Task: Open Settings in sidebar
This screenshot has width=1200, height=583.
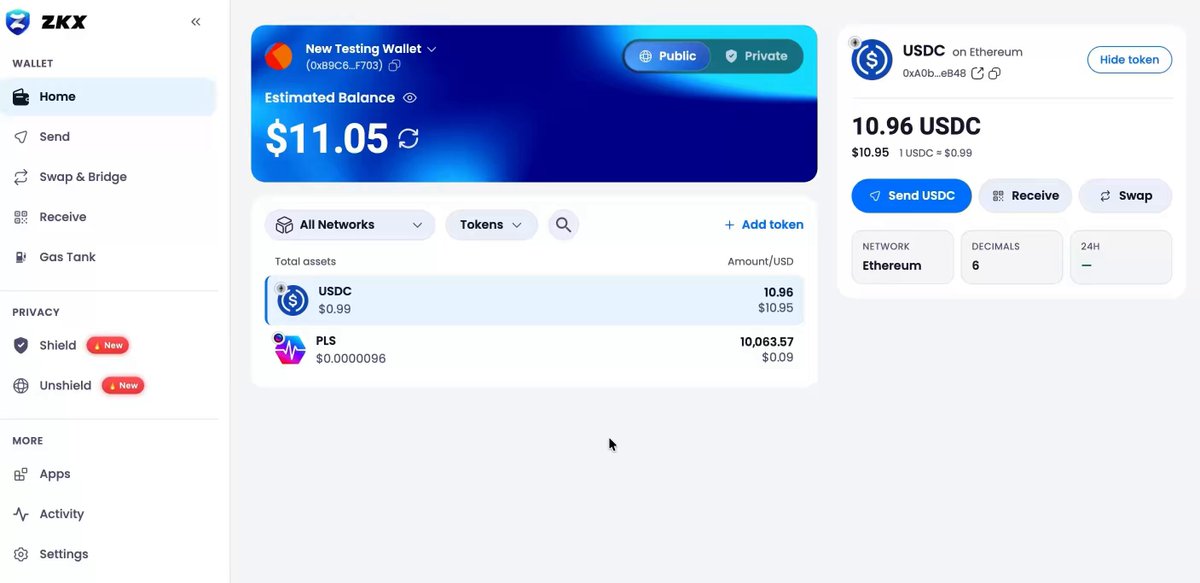Action: tap(108, 554)
